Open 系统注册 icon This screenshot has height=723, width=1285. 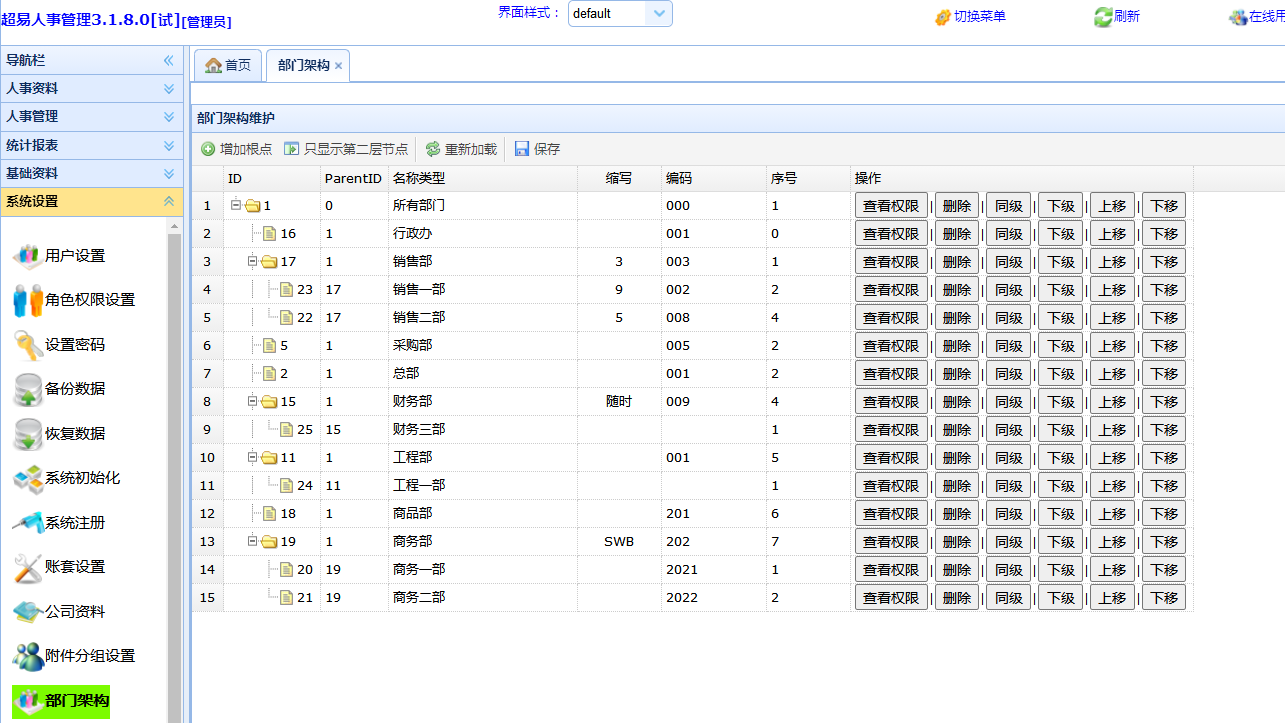click(27, 523)
